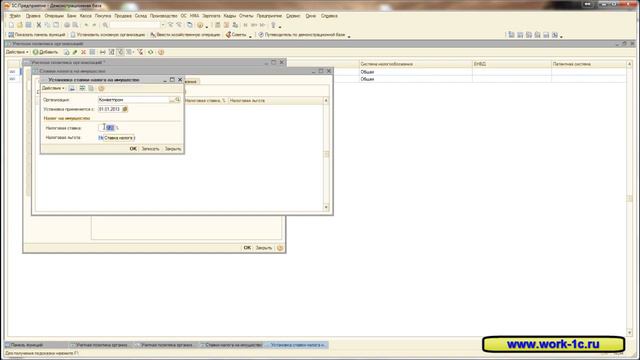
Task: Click help icon in Учетная политика window footer
Action: 280,248
